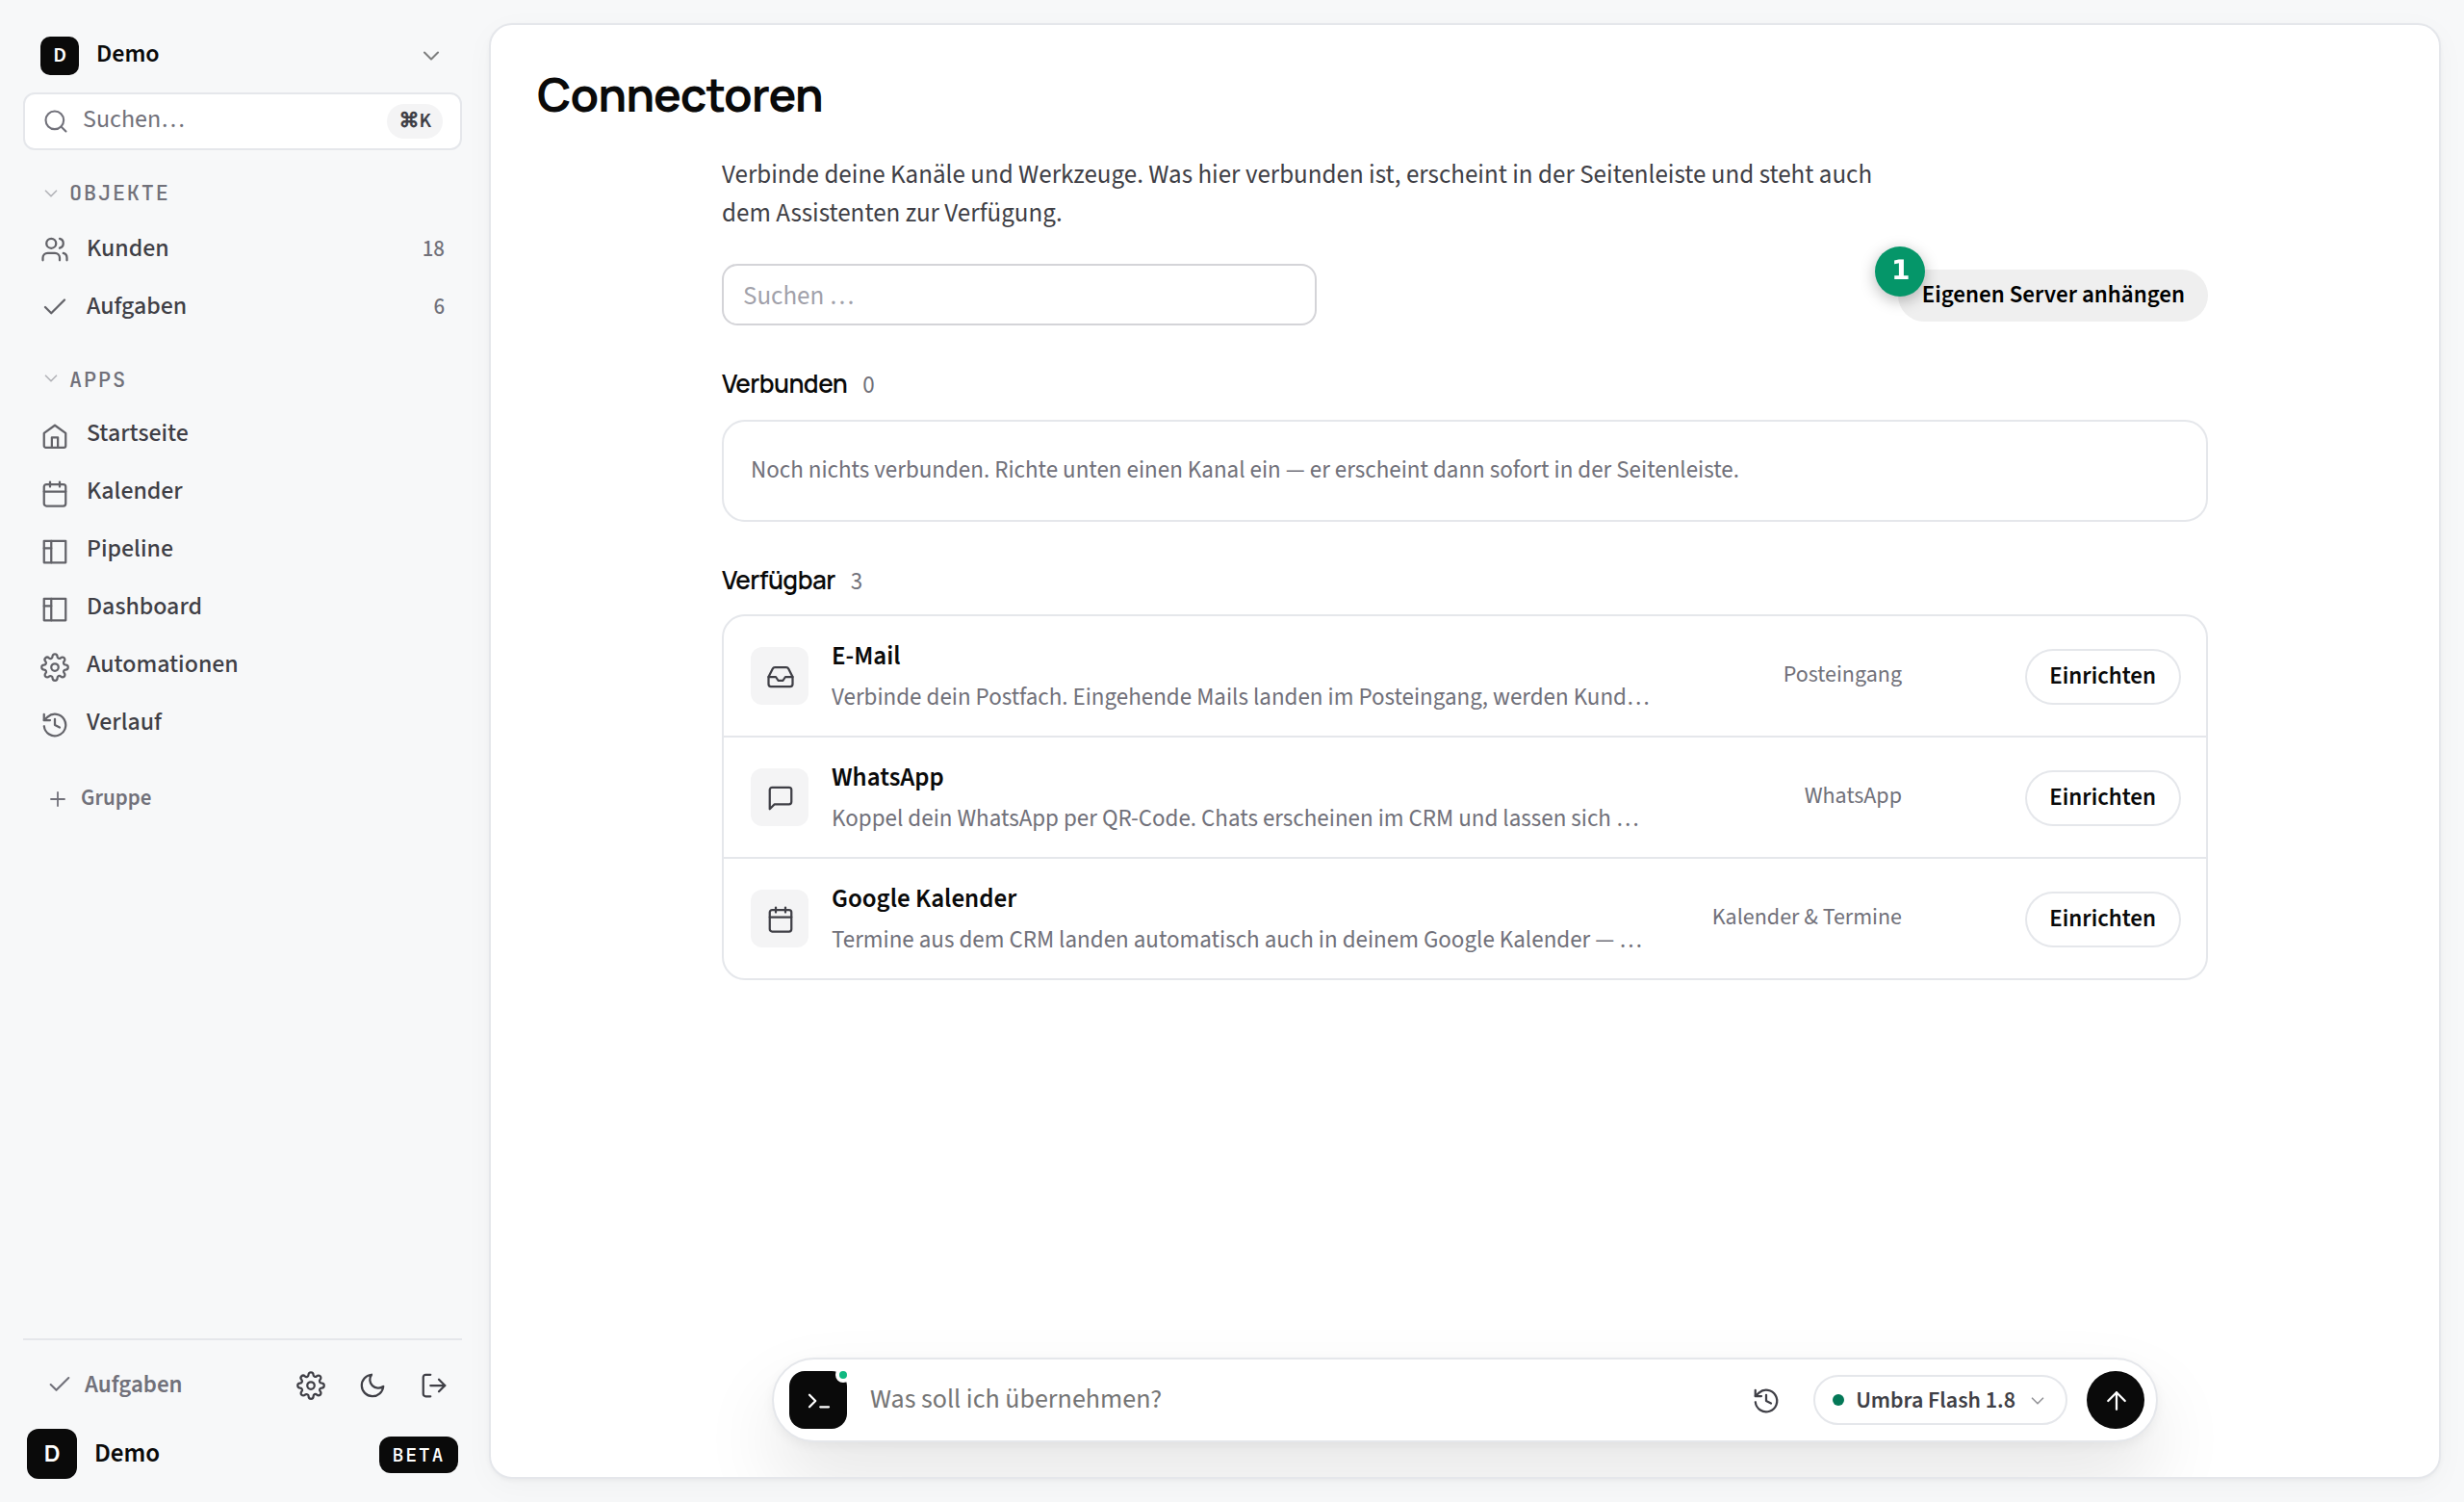Screen dimensions: 2464x1502
Task: Click the Aufgaben checkmark icon under Objekte
Action: click(55, 306)
